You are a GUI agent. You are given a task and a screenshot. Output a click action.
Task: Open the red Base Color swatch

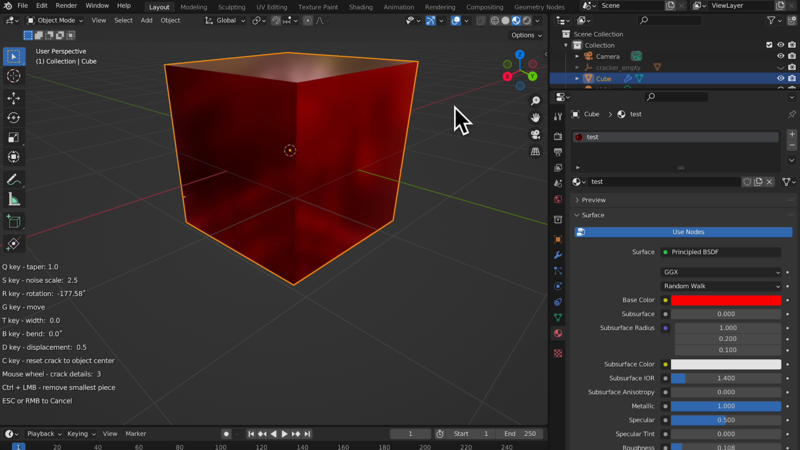point(726,301)
